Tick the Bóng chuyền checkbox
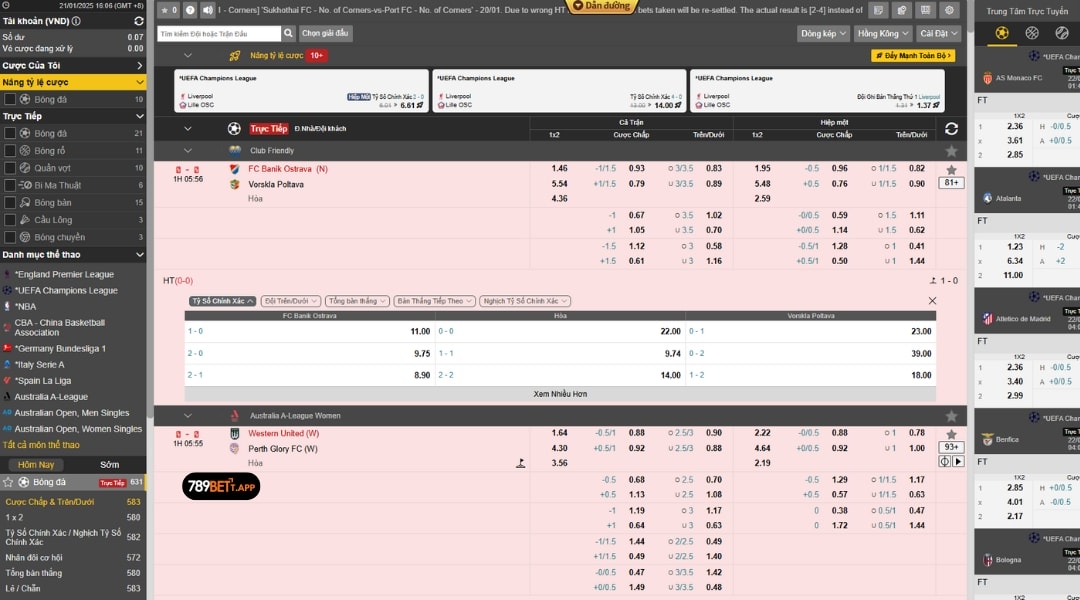Image resolution: width=1080 pixels, height=600 pixels. [10, 237]
